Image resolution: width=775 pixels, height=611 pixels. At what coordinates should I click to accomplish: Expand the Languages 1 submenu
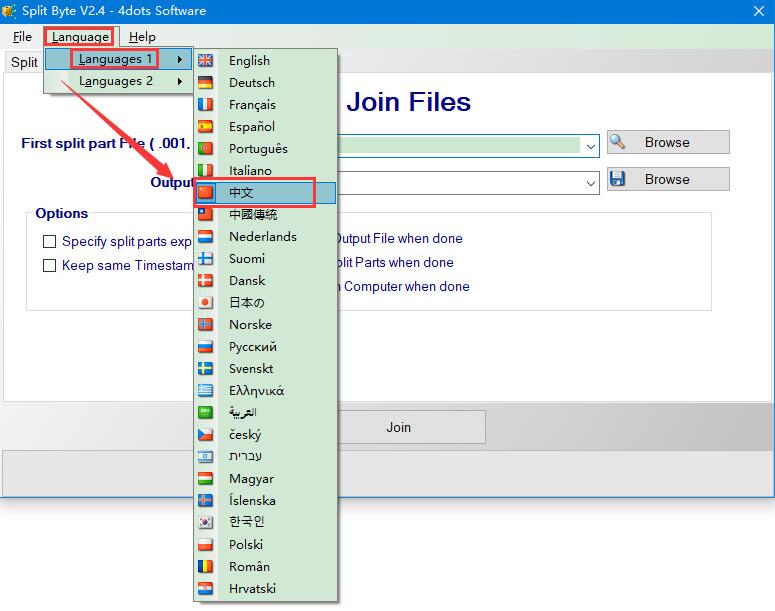[x=118, y=59]
